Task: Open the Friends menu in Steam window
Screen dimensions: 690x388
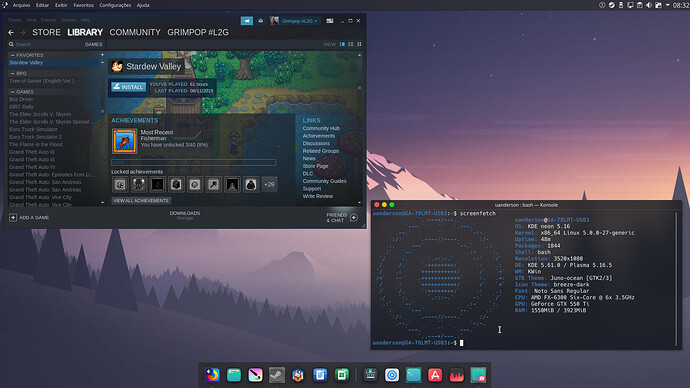Action: 48,20
